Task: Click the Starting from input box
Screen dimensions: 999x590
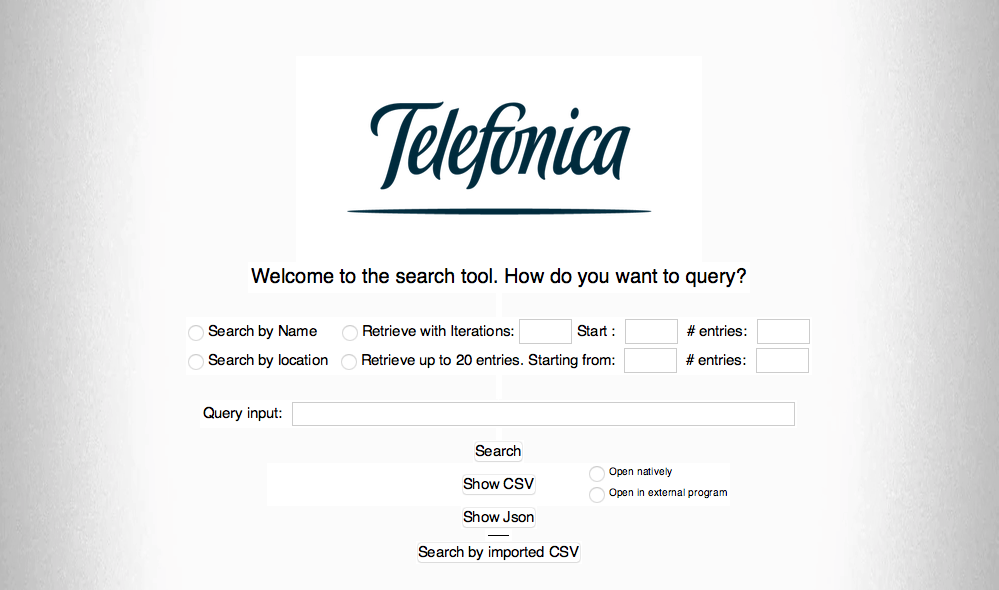Action: [650, 360]
